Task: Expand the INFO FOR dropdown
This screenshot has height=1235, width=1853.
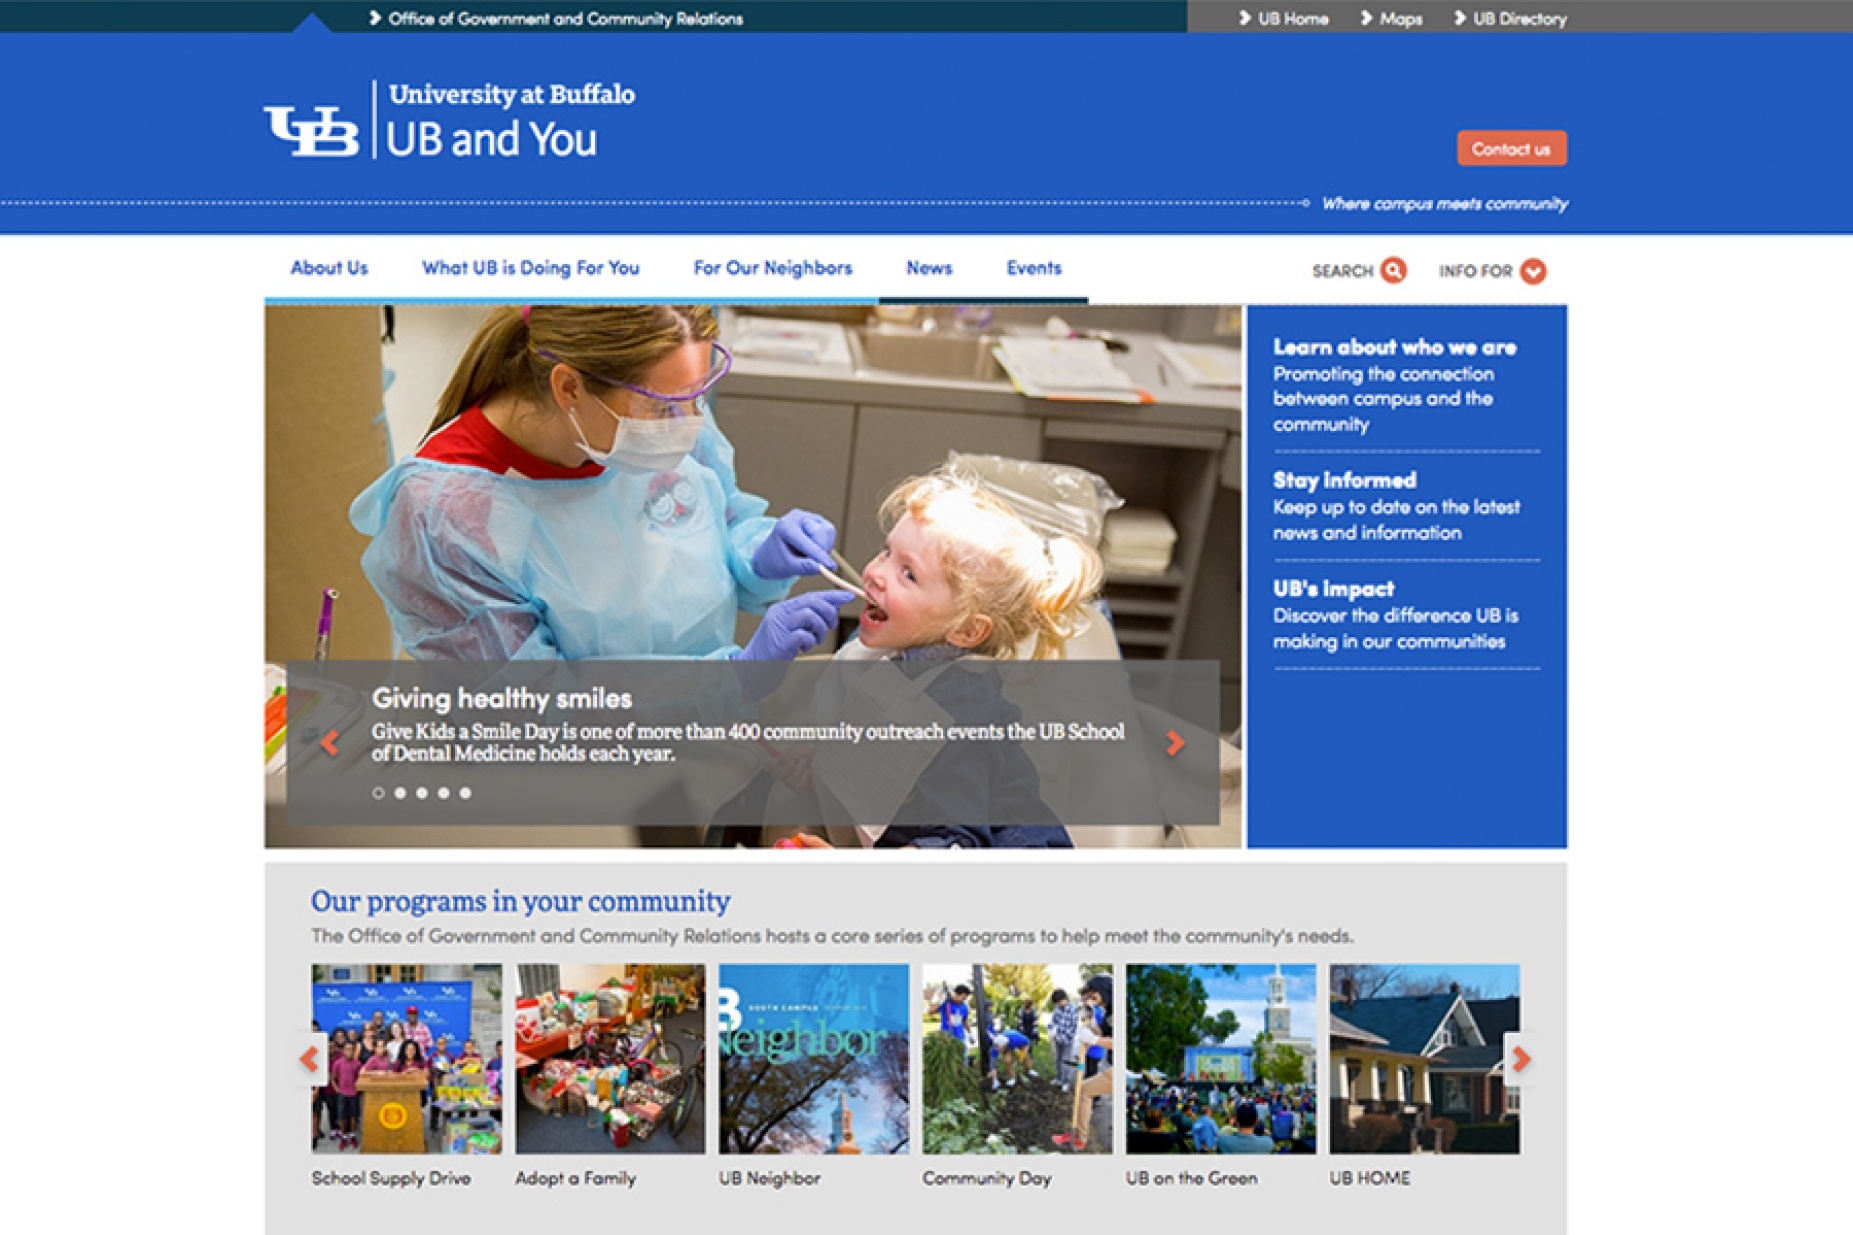Action: [1530, 270]
